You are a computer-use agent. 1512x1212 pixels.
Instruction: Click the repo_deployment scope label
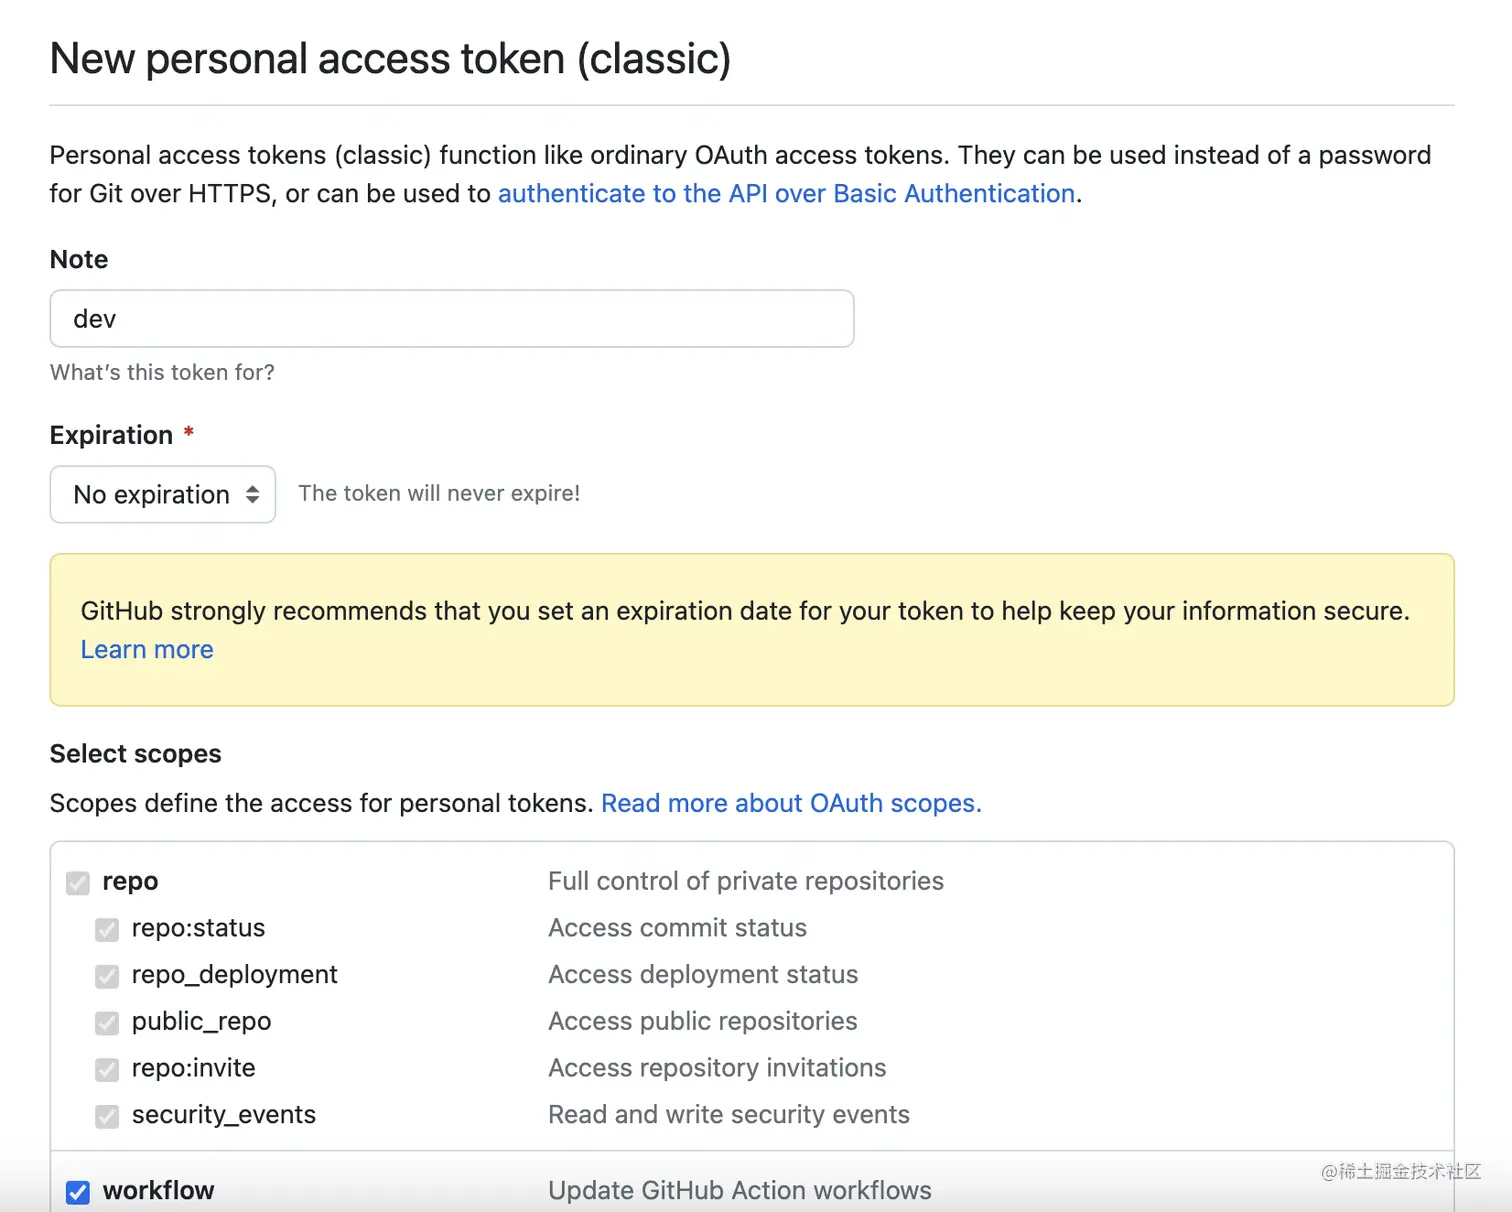234,975
